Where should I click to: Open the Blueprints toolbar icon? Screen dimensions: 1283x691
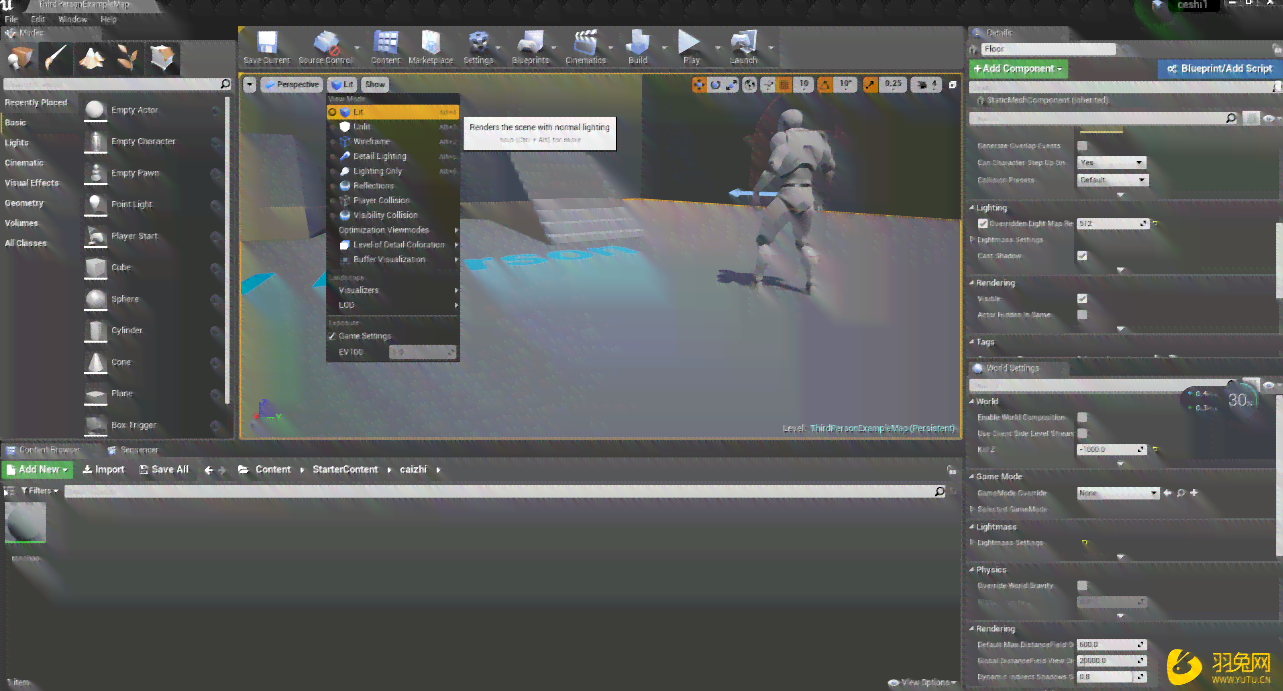[x=530, y=45]
